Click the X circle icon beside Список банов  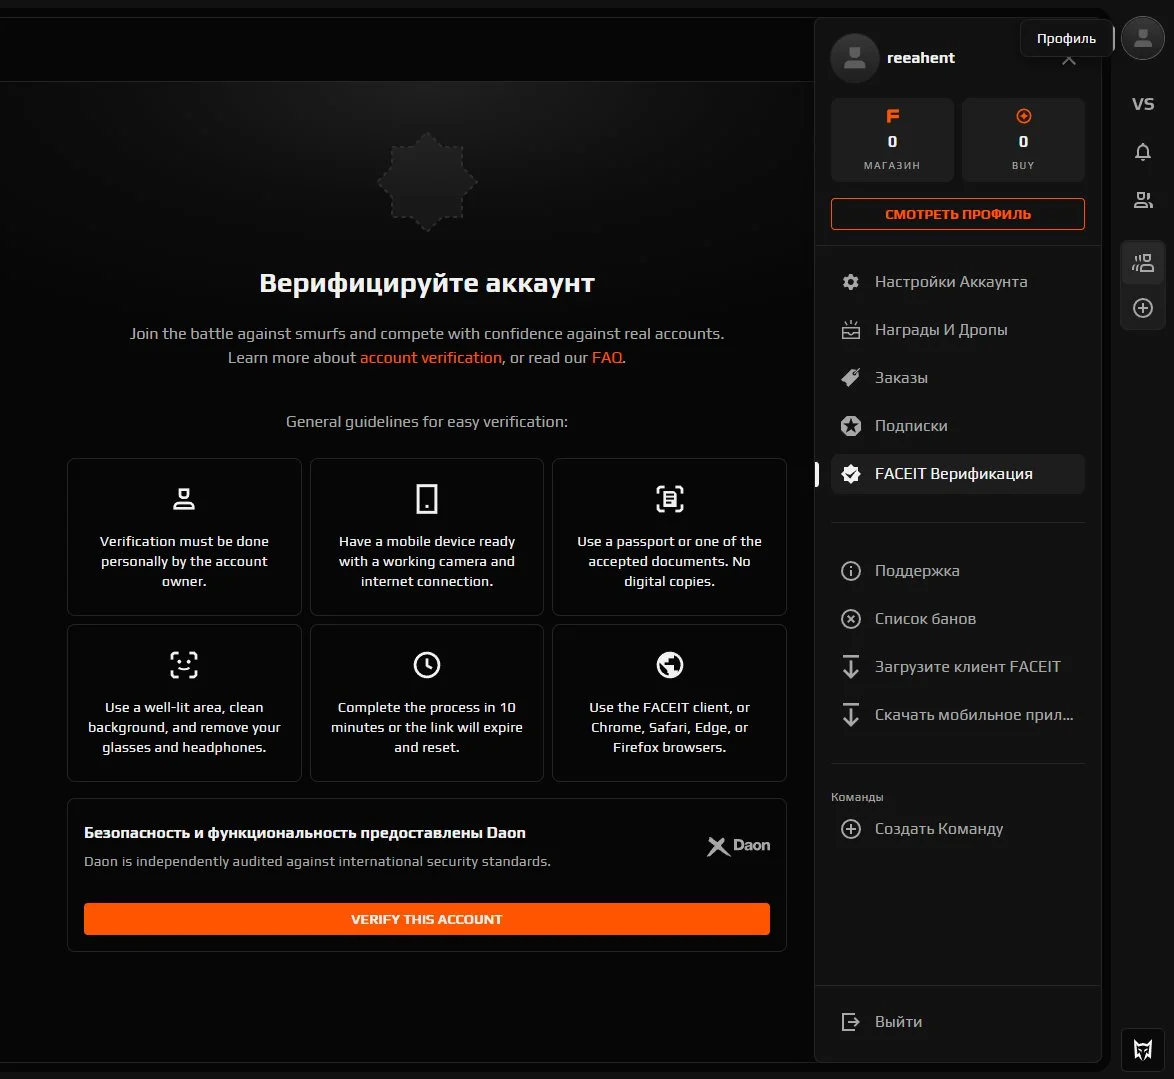tap(851, 618)
